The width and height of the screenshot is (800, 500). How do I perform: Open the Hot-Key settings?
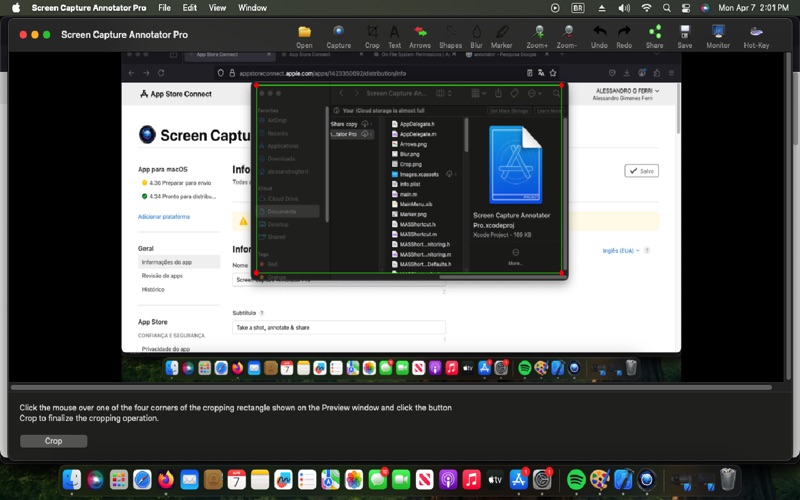coord(756,37)
